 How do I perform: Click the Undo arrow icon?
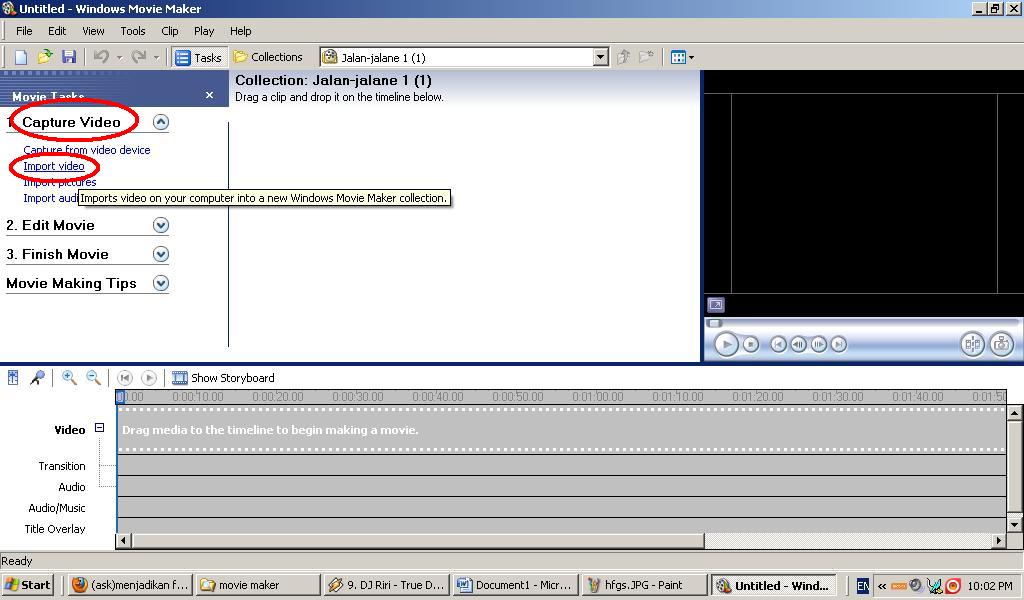click(x=101, y=57)
